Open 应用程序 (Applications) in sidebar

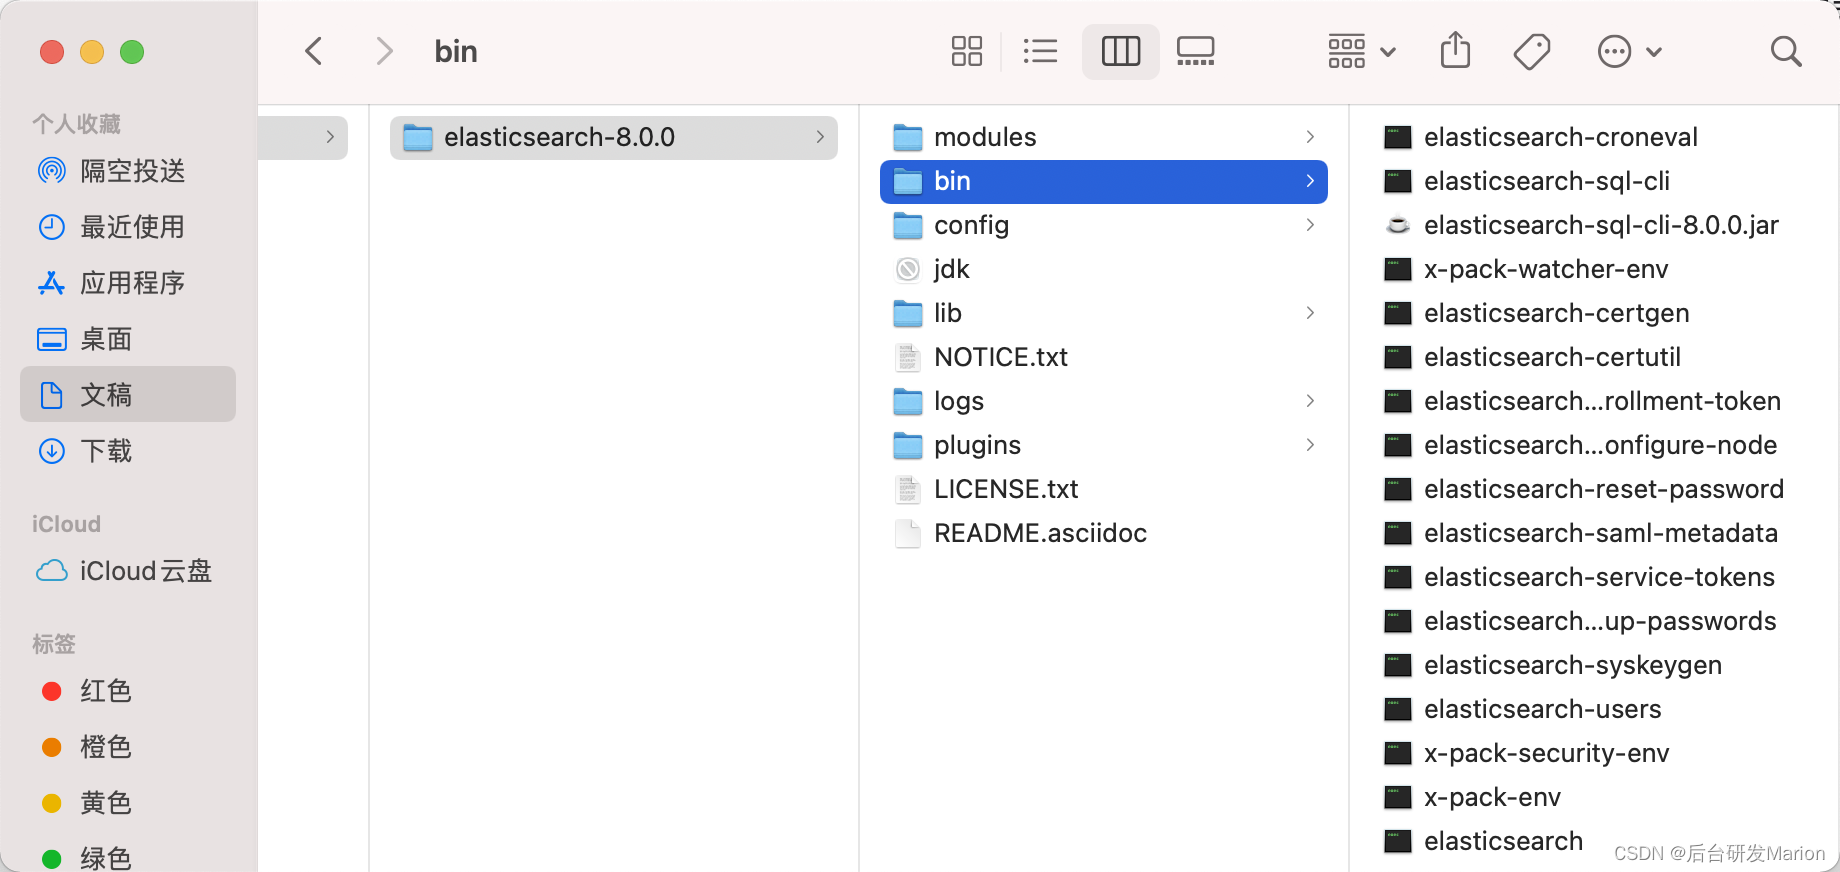[128, 283]
